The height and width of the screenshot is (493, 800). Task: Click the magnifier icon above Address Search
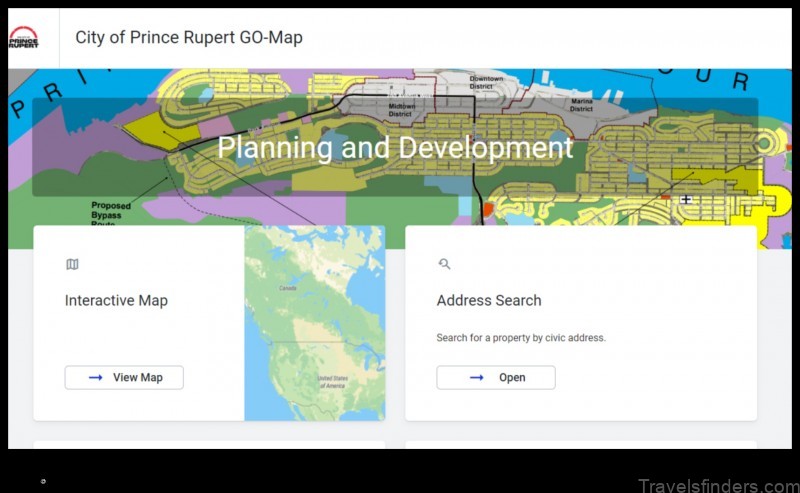click(x=444, y=264)
